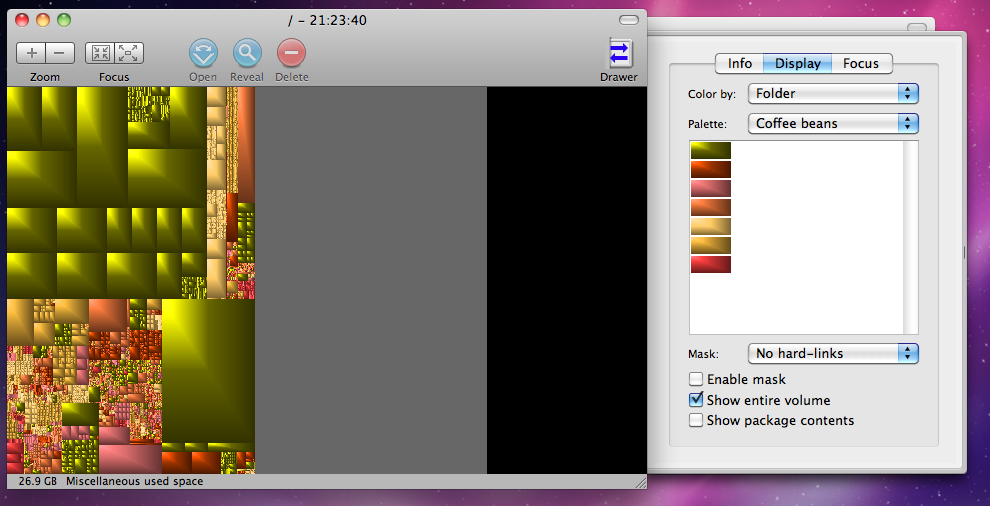
Task: Click the window resize grip corner
Action: pyautogui.click(x=640, y=482)
